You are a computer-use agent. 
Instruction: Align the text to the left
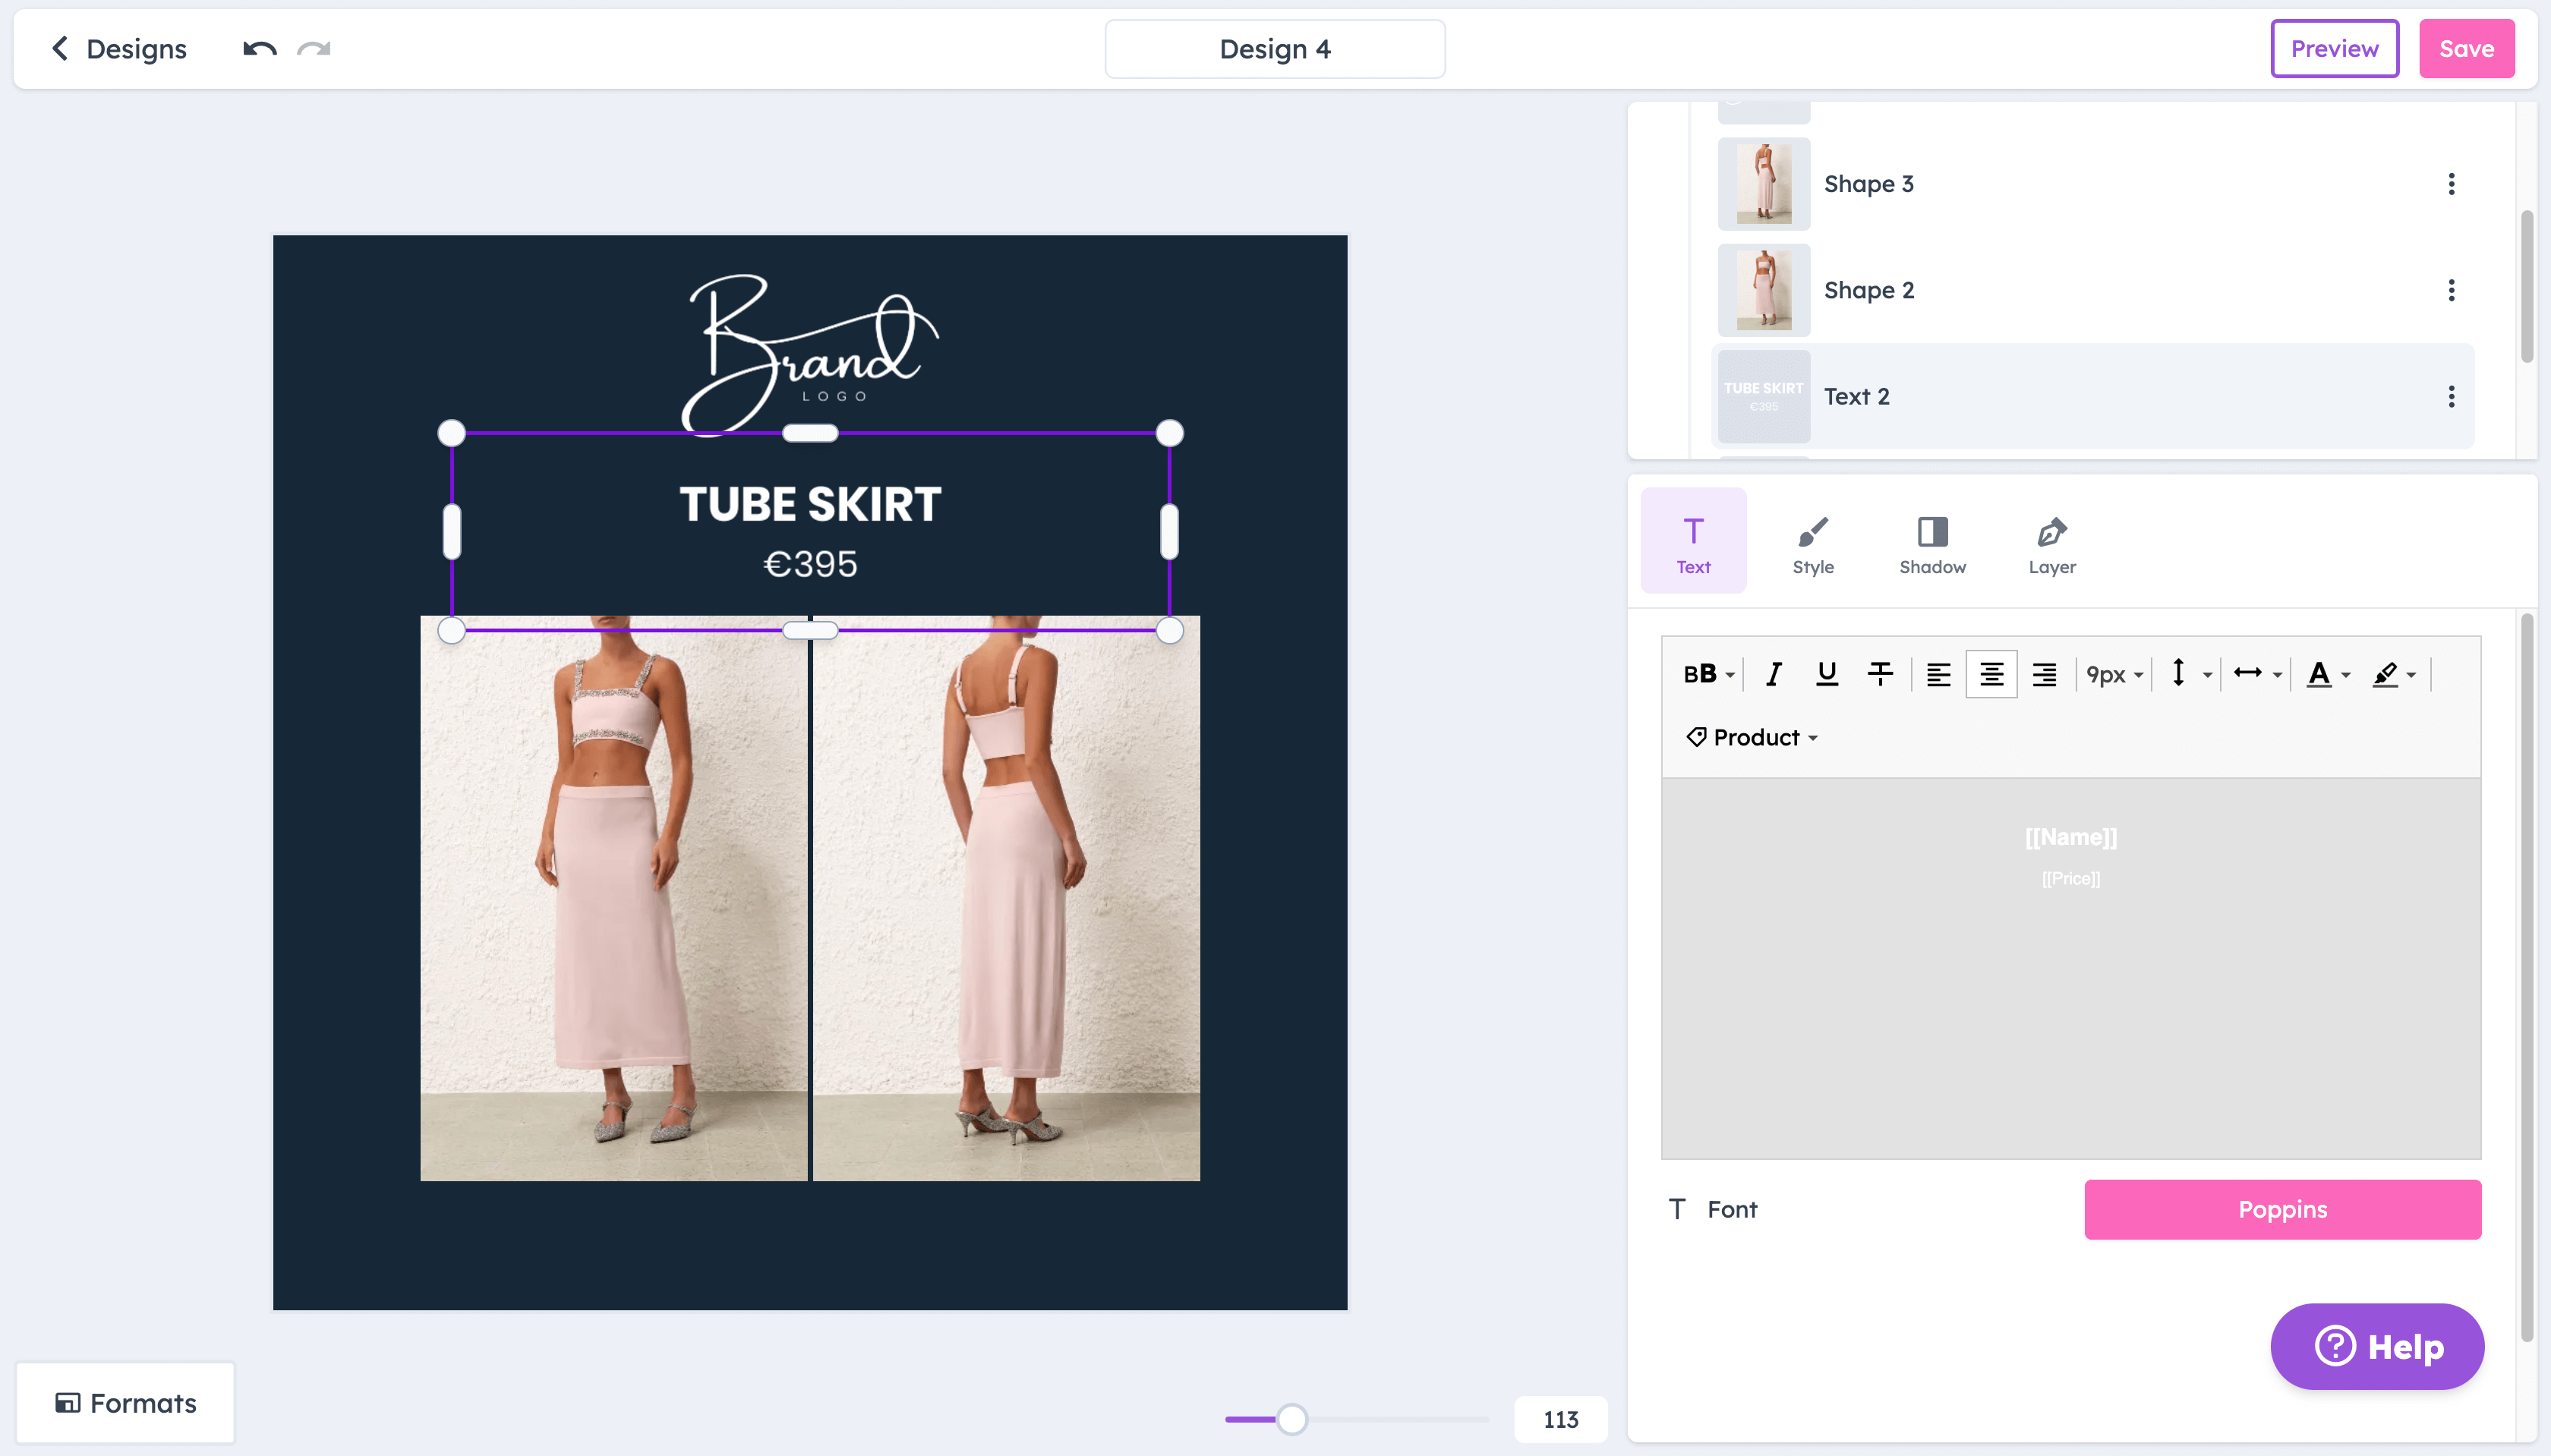click(x=1937, y=673)
